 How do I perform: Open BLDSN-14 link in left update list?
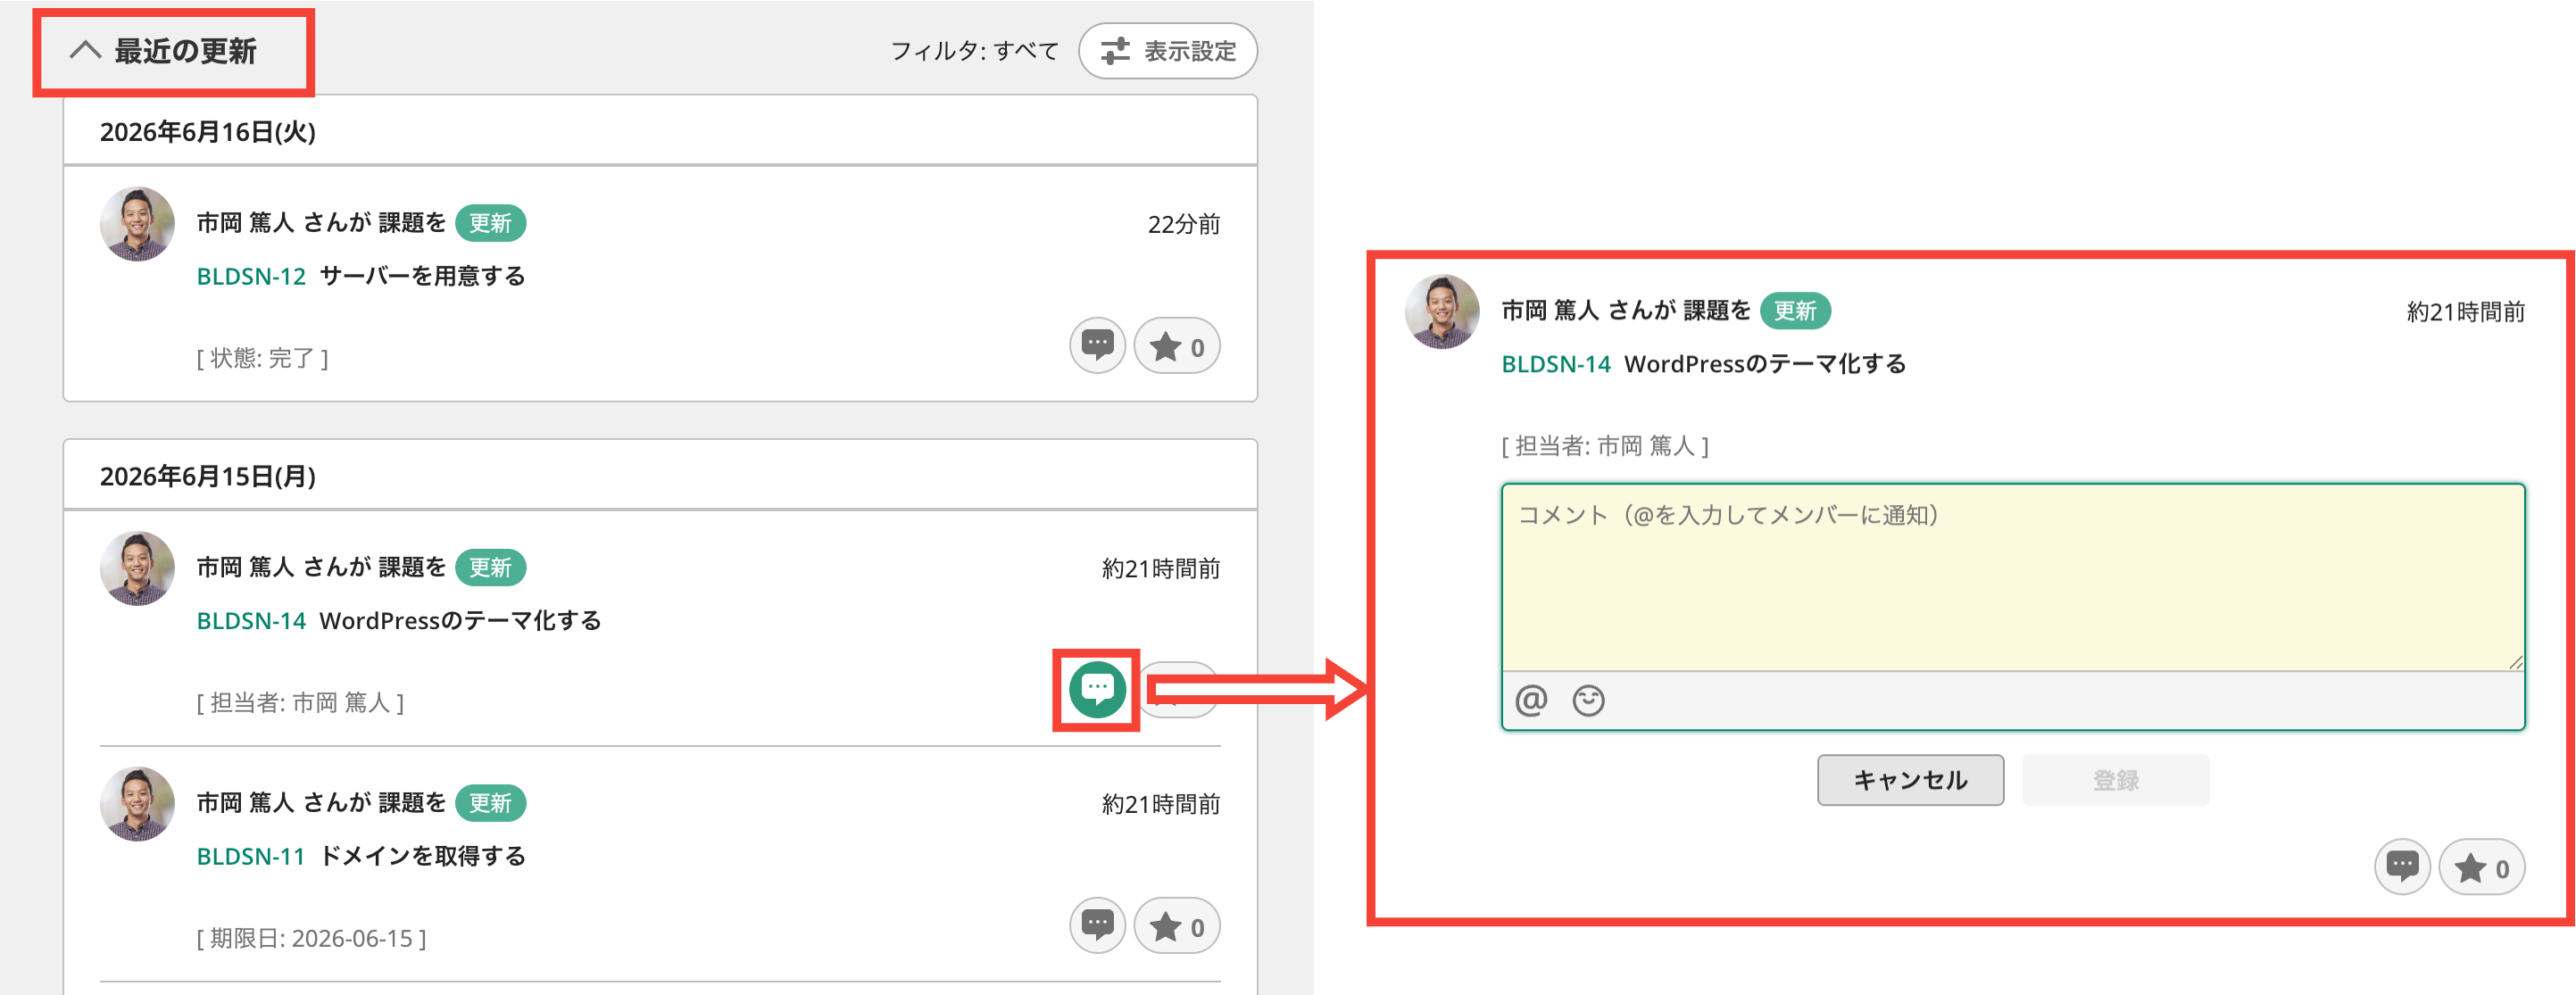coord(251,621)
